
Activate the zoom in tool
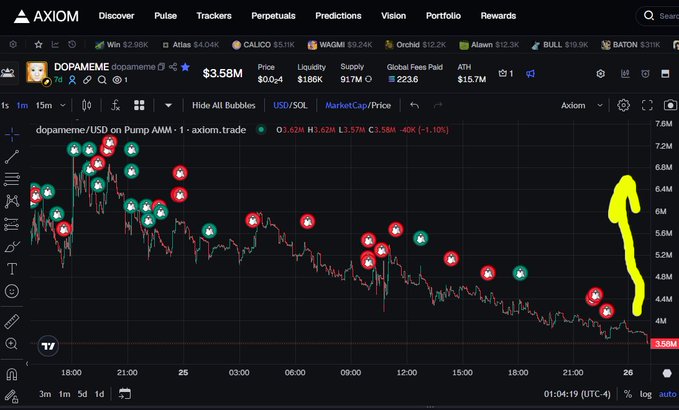coord(11,344)
